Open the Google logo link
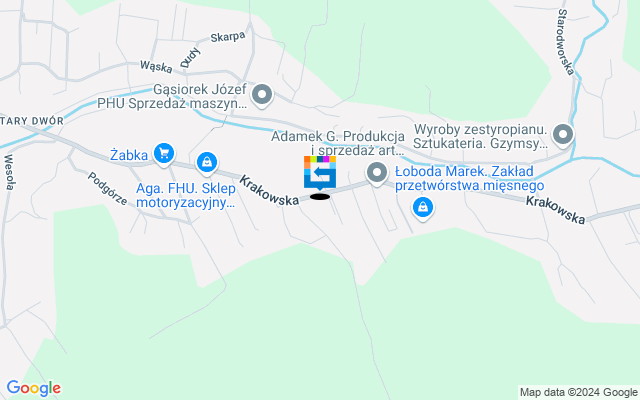The height and width of the screenshot is (400, 640). [x=33, y=388]
